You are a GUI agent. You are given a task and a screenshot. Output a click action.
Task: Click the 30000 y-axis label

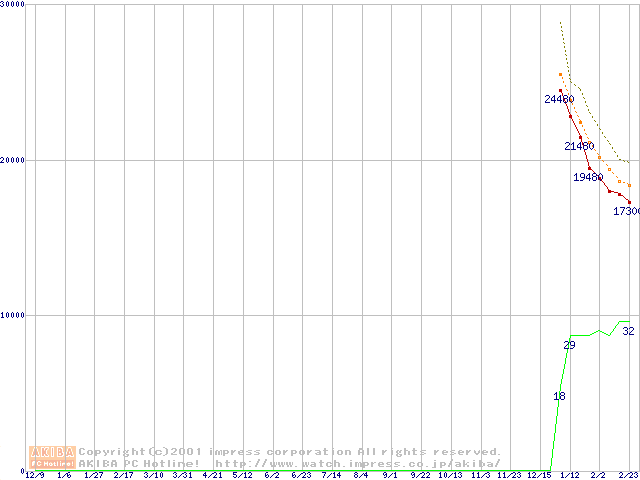[12, 4]
